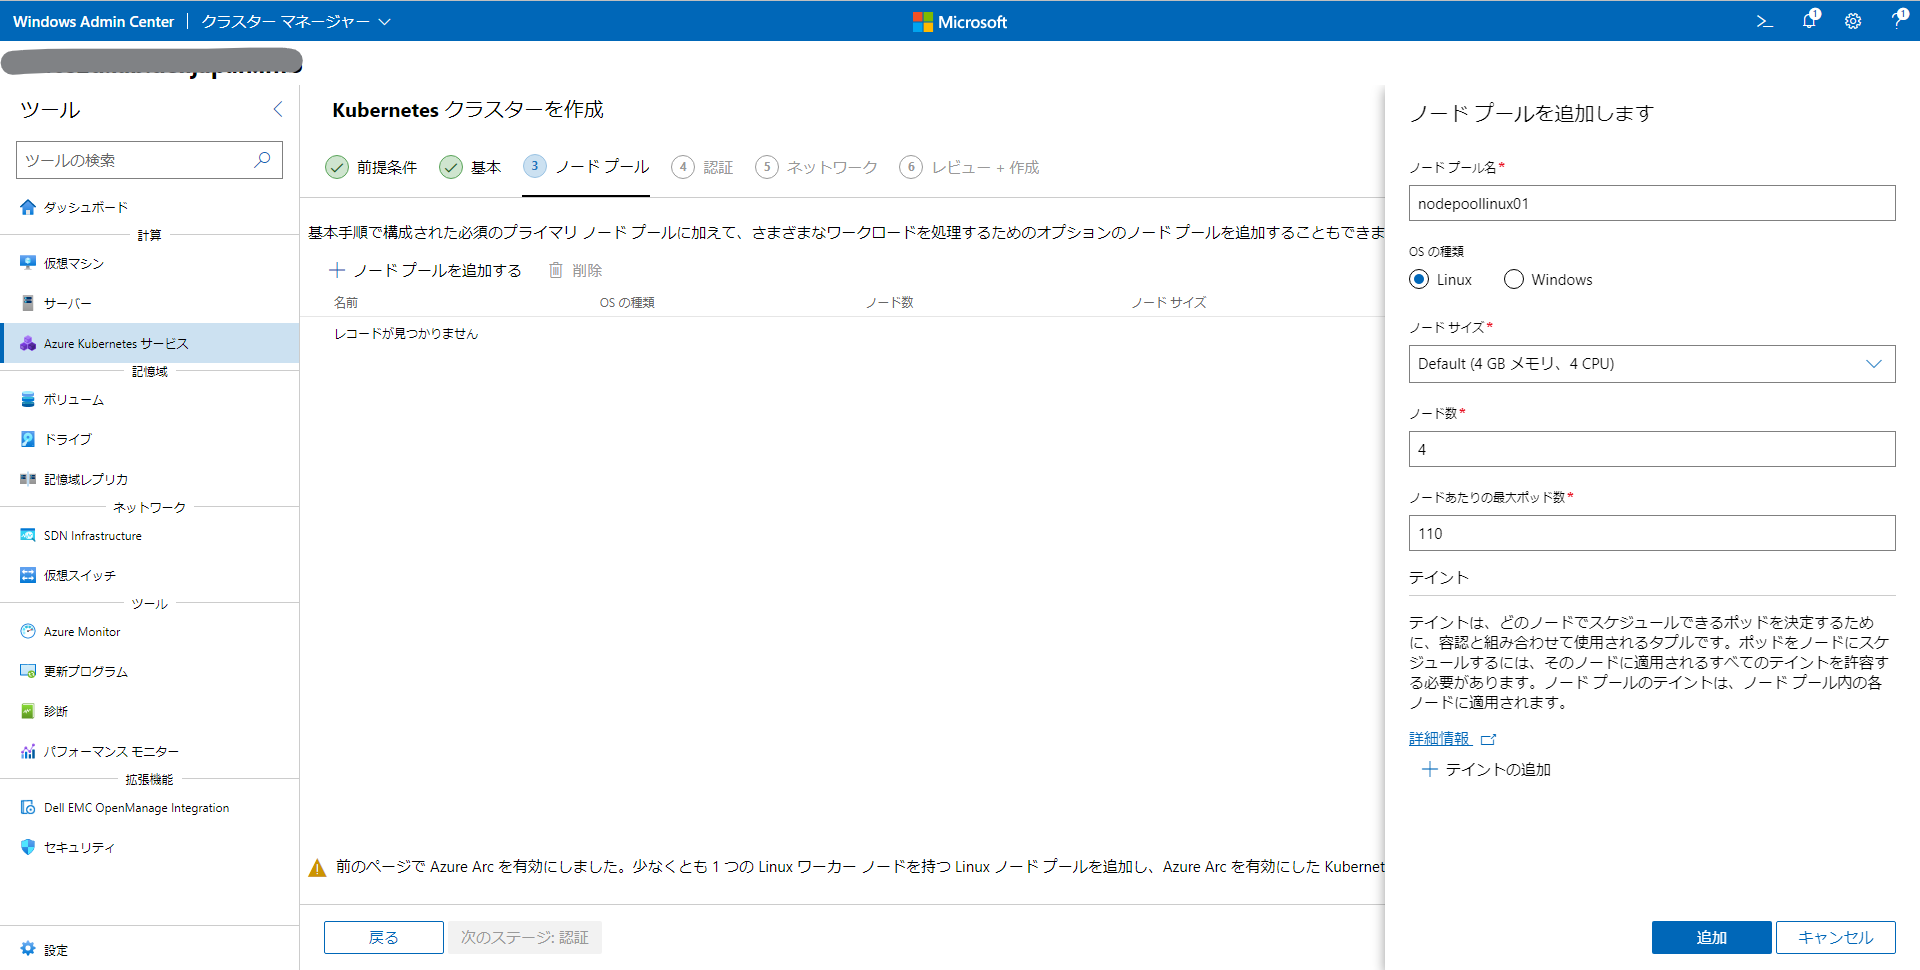Viewport: 1920px width, 970px height.
Task: Open the notifications bell icon
Action: (1810, 20)
